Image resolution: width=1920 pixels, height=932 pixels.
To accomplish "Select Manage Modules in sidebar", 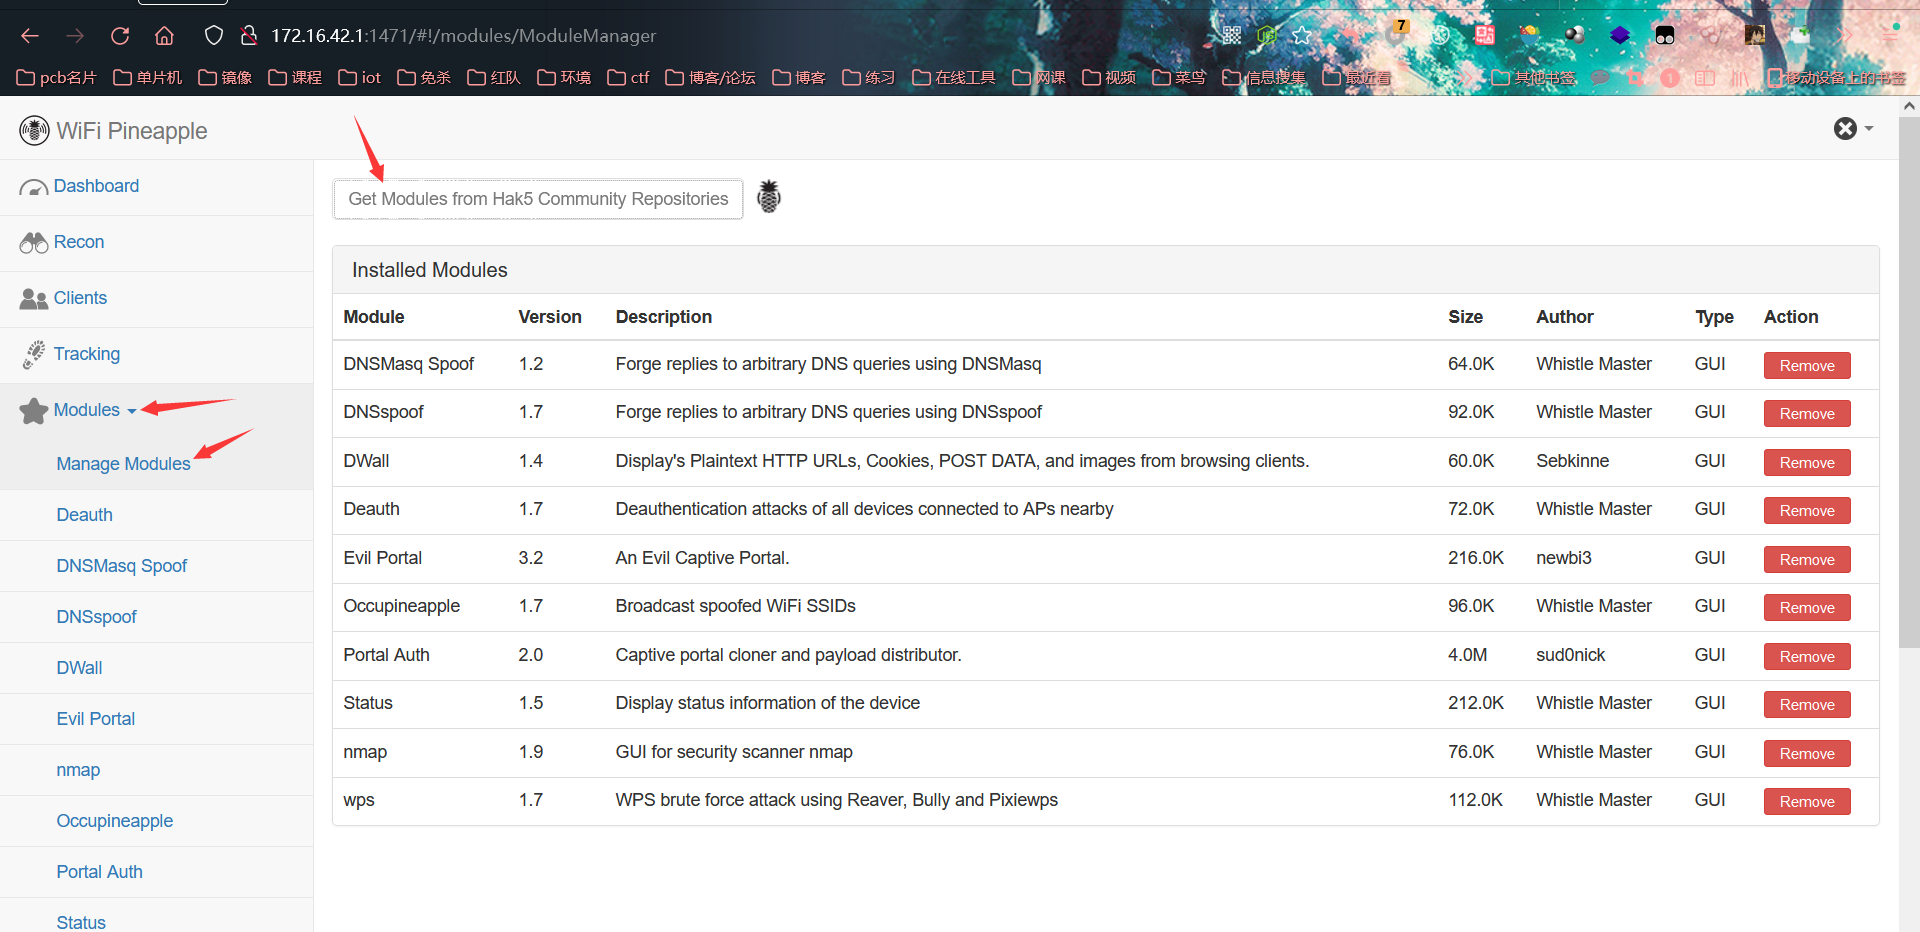I will point(123,464).
